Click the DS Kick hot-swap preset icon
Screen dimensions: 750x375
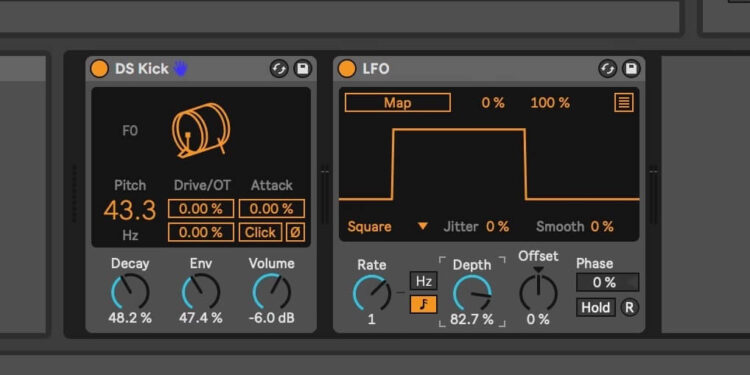pos(279,69)
